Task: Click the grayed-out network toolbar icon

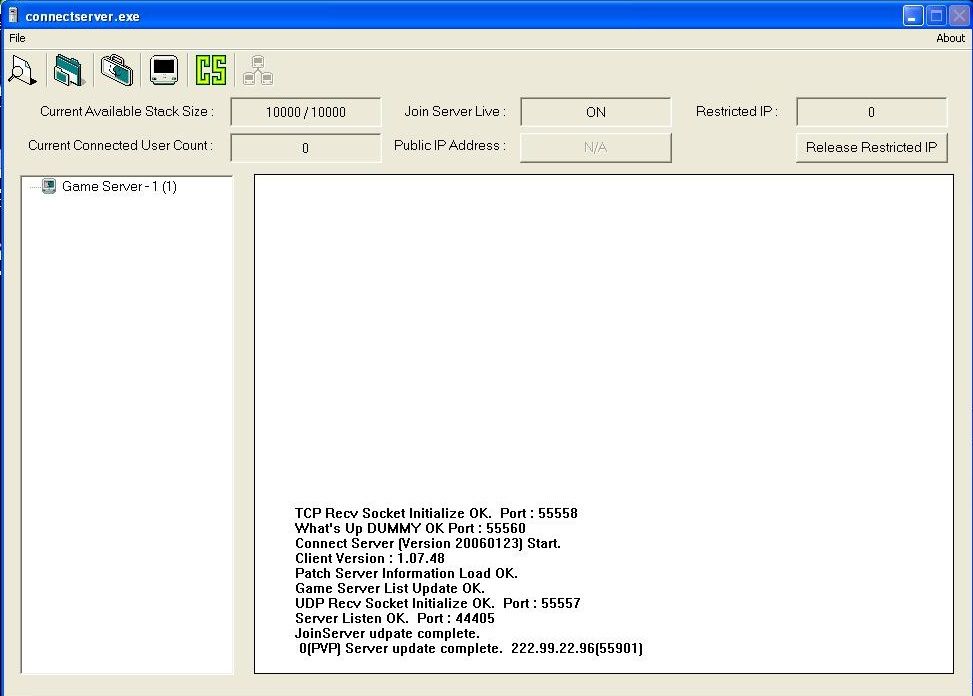Action: (x=257, y=70)
